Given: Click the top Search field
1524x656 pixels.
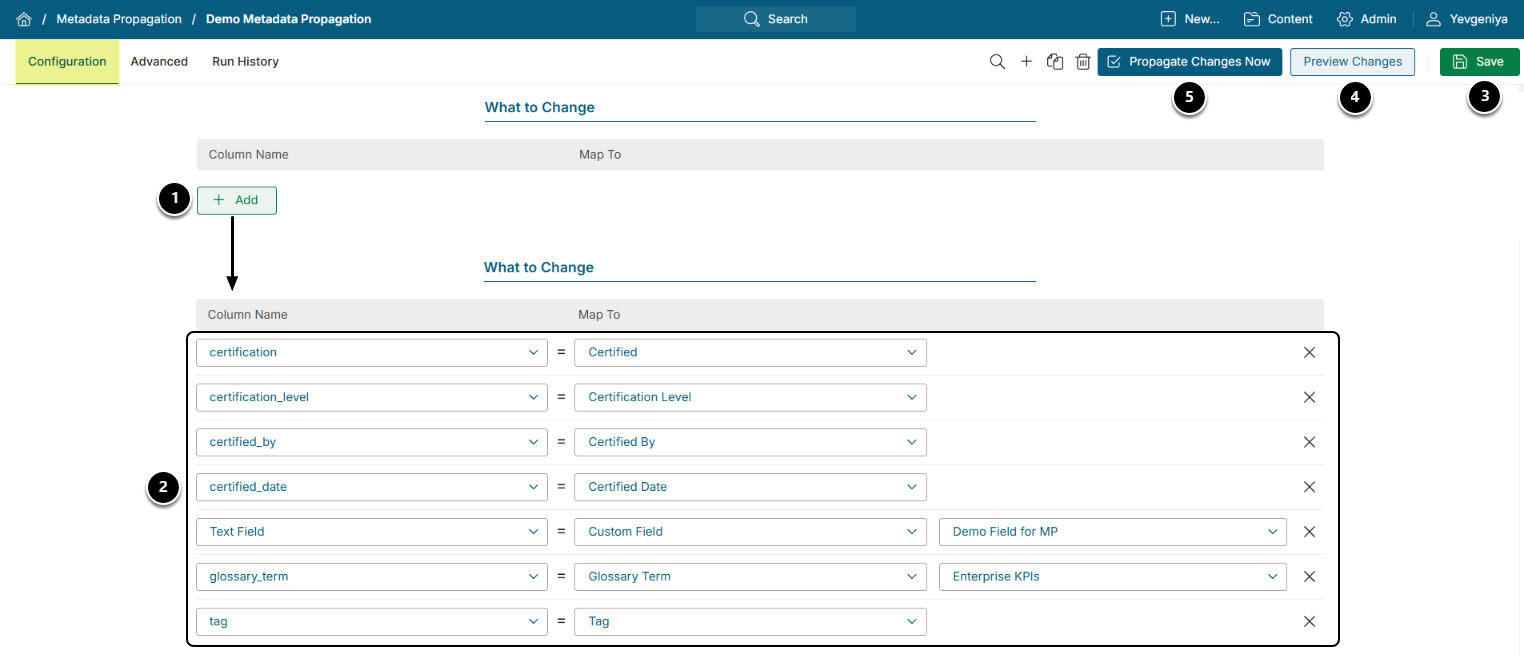Looking at the screenshot, I should pyautogui.click(x=776, y=19).
